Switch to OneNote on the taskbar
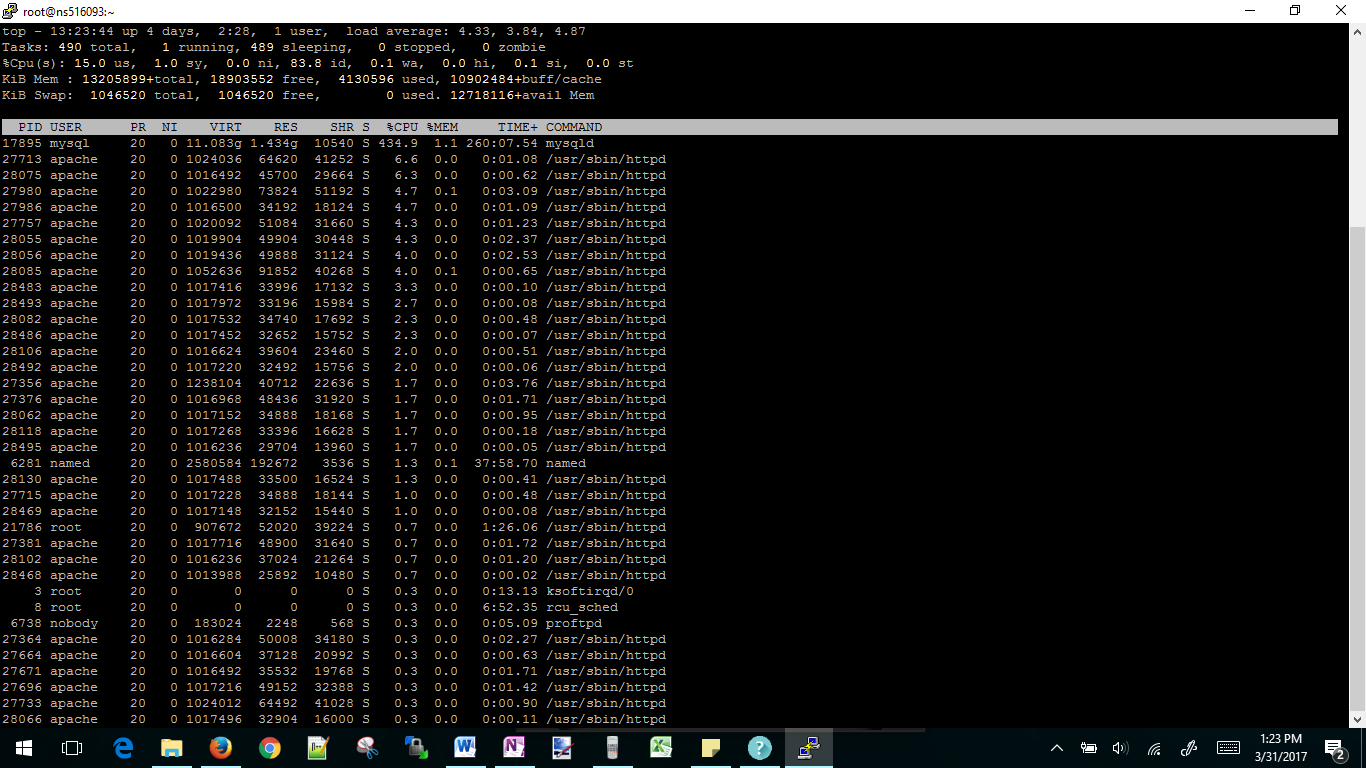1366x768 pixels. pos(515,748)
